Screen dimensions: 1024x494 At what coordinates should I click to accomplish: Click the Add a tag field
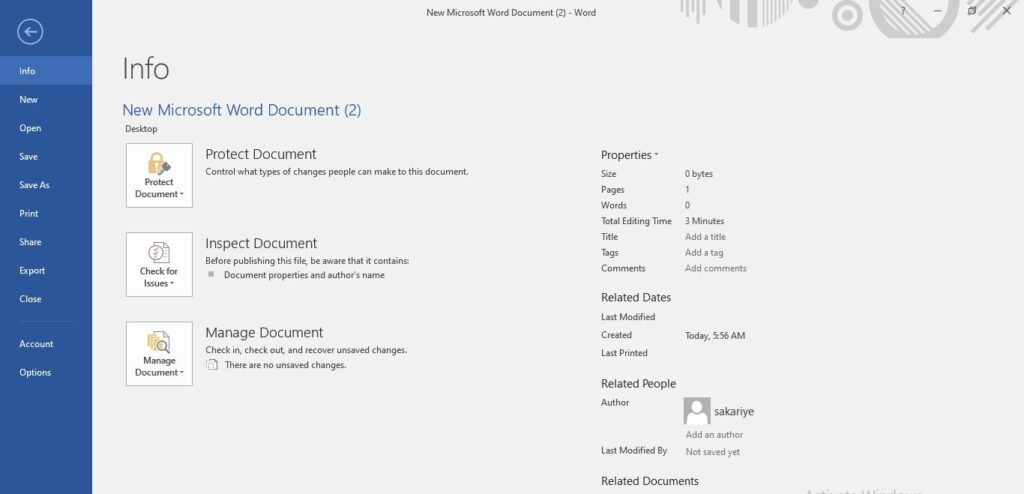pyautogui.click(x=704, y=253)
